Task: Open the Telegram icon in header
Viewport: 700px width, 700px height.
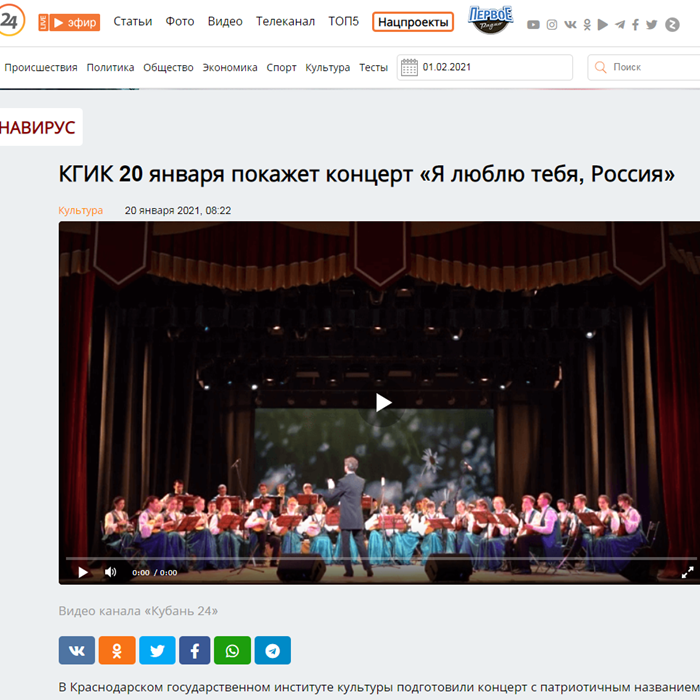Action: click(620, 25)
